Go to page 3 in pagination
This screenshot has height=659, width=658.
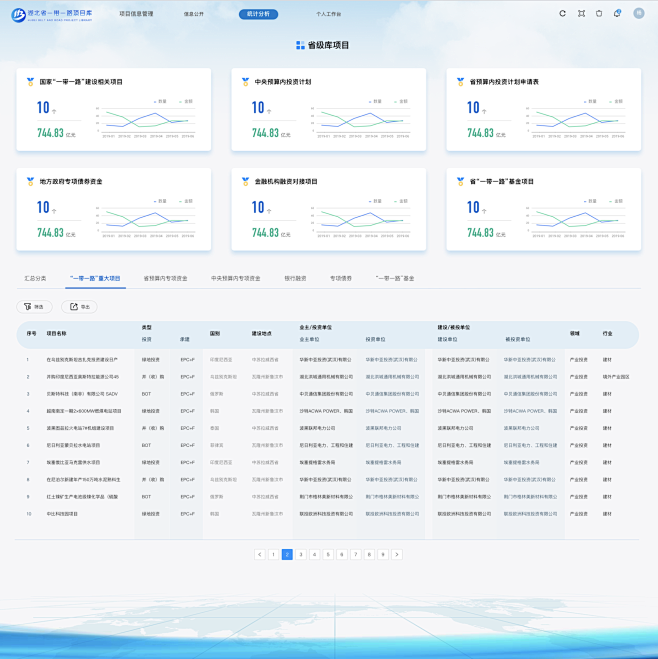coord(301,554)
